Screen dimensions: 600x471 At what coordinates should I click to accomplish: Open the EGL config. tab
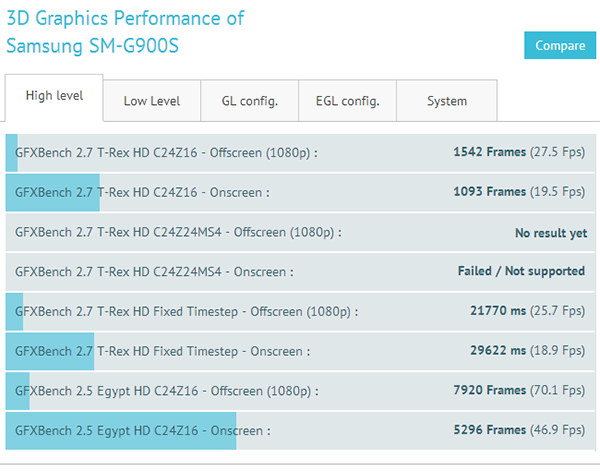[x=347, y=101]
